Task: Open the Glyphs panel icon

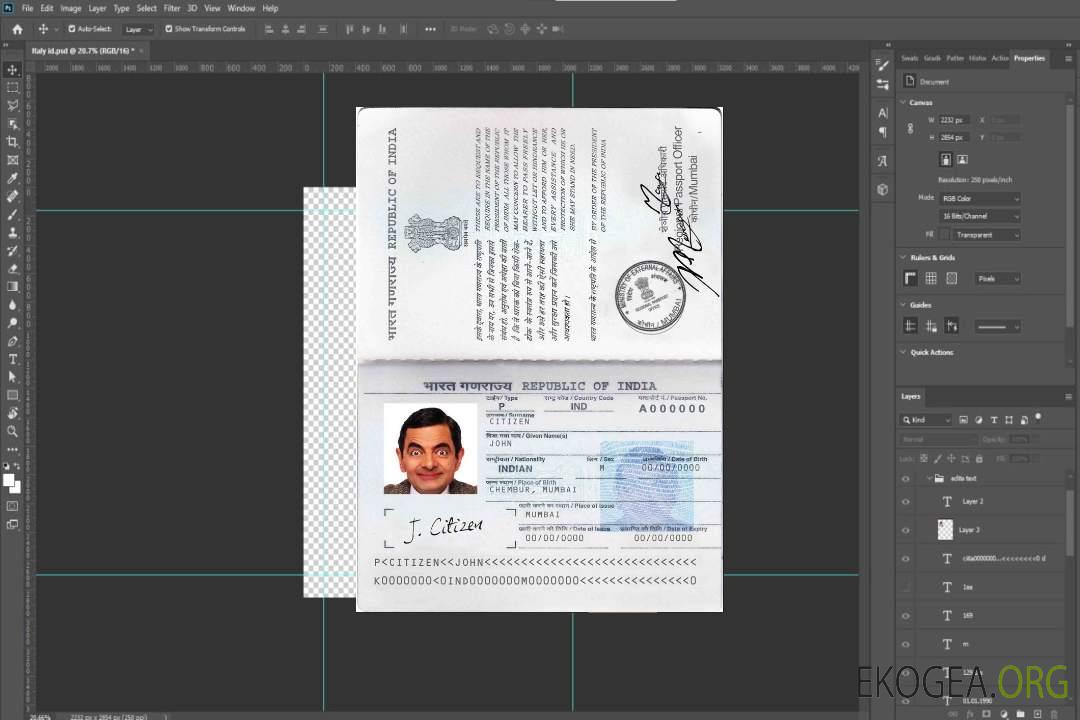Action: [883, 161]
